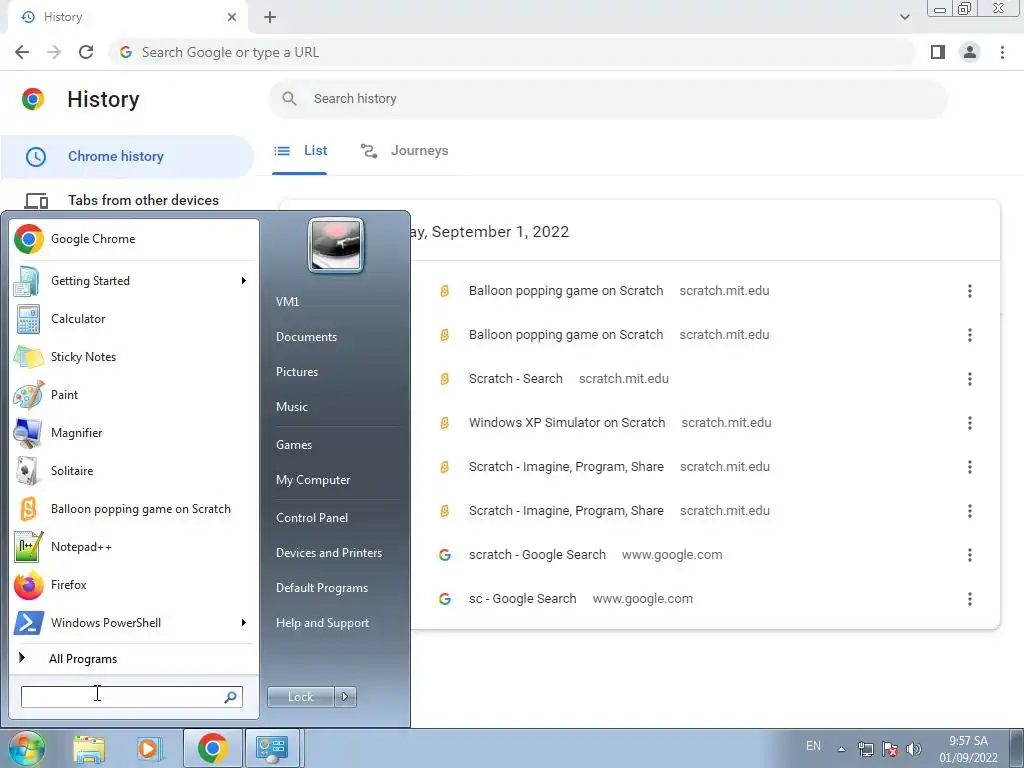The width and height of the screenshot is (1024, 768).
Task: Open Default Programs
Action: click(322, 588)
